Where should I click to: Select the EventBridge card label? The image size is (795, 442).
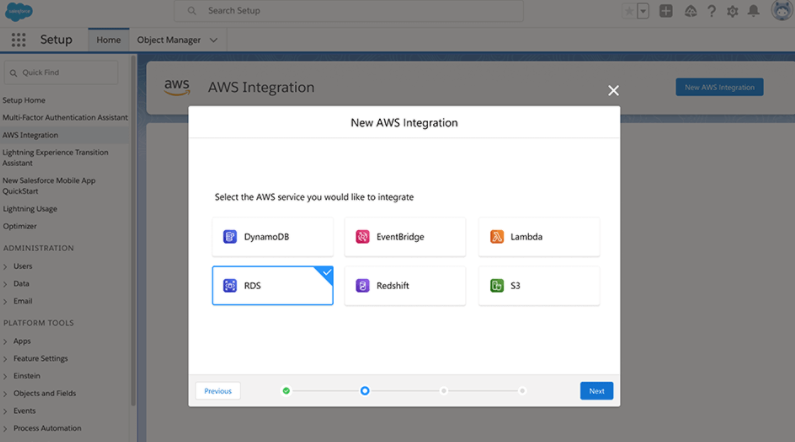(x=400, y=237)
